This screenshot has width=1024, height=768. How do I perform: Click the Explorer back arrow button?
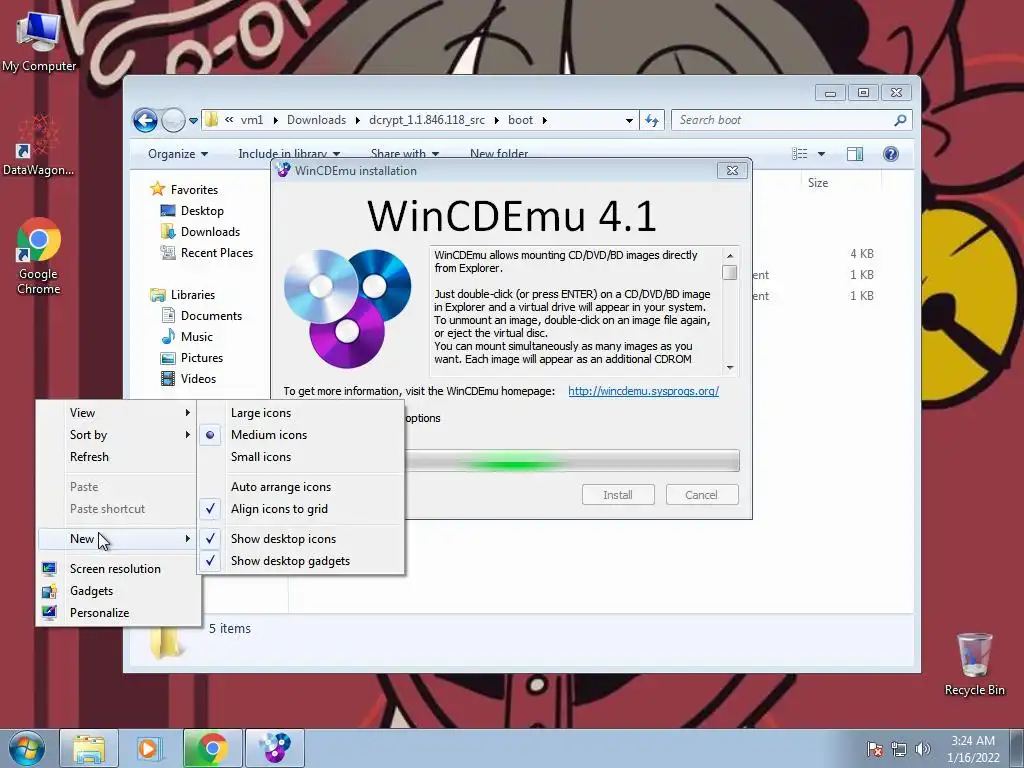pyautogui.click(x=145, y=120)
